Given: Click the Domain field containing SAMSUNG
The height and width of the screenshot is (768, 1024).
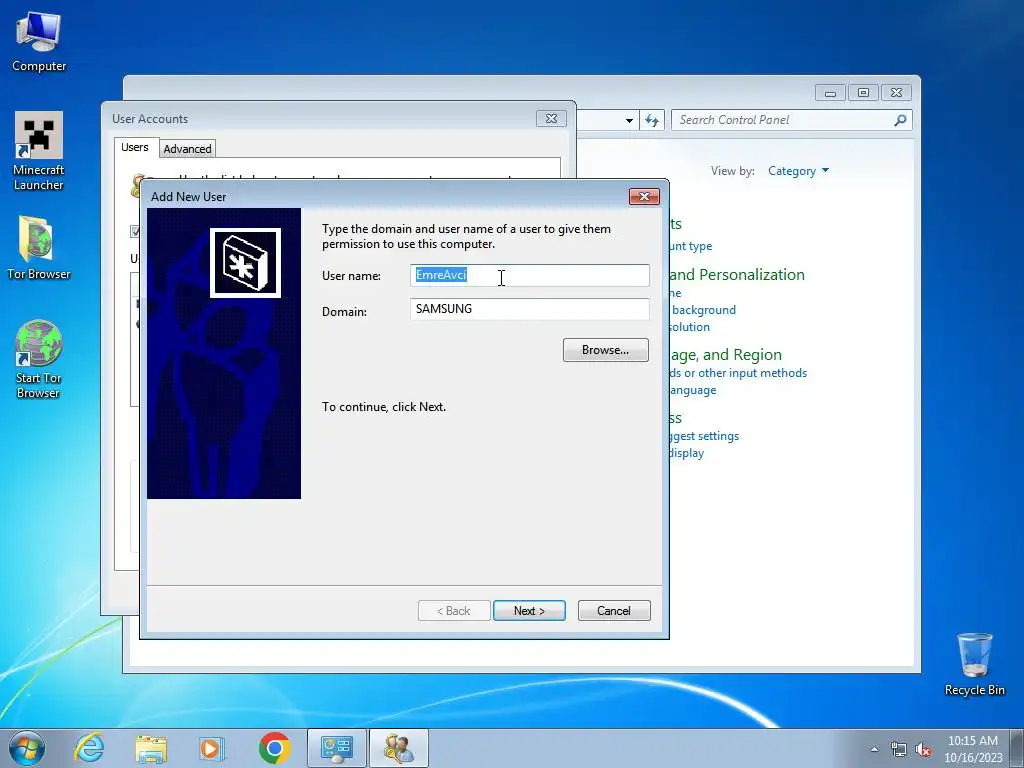Looking at the screenshot, I should click(x=530, y=309).
